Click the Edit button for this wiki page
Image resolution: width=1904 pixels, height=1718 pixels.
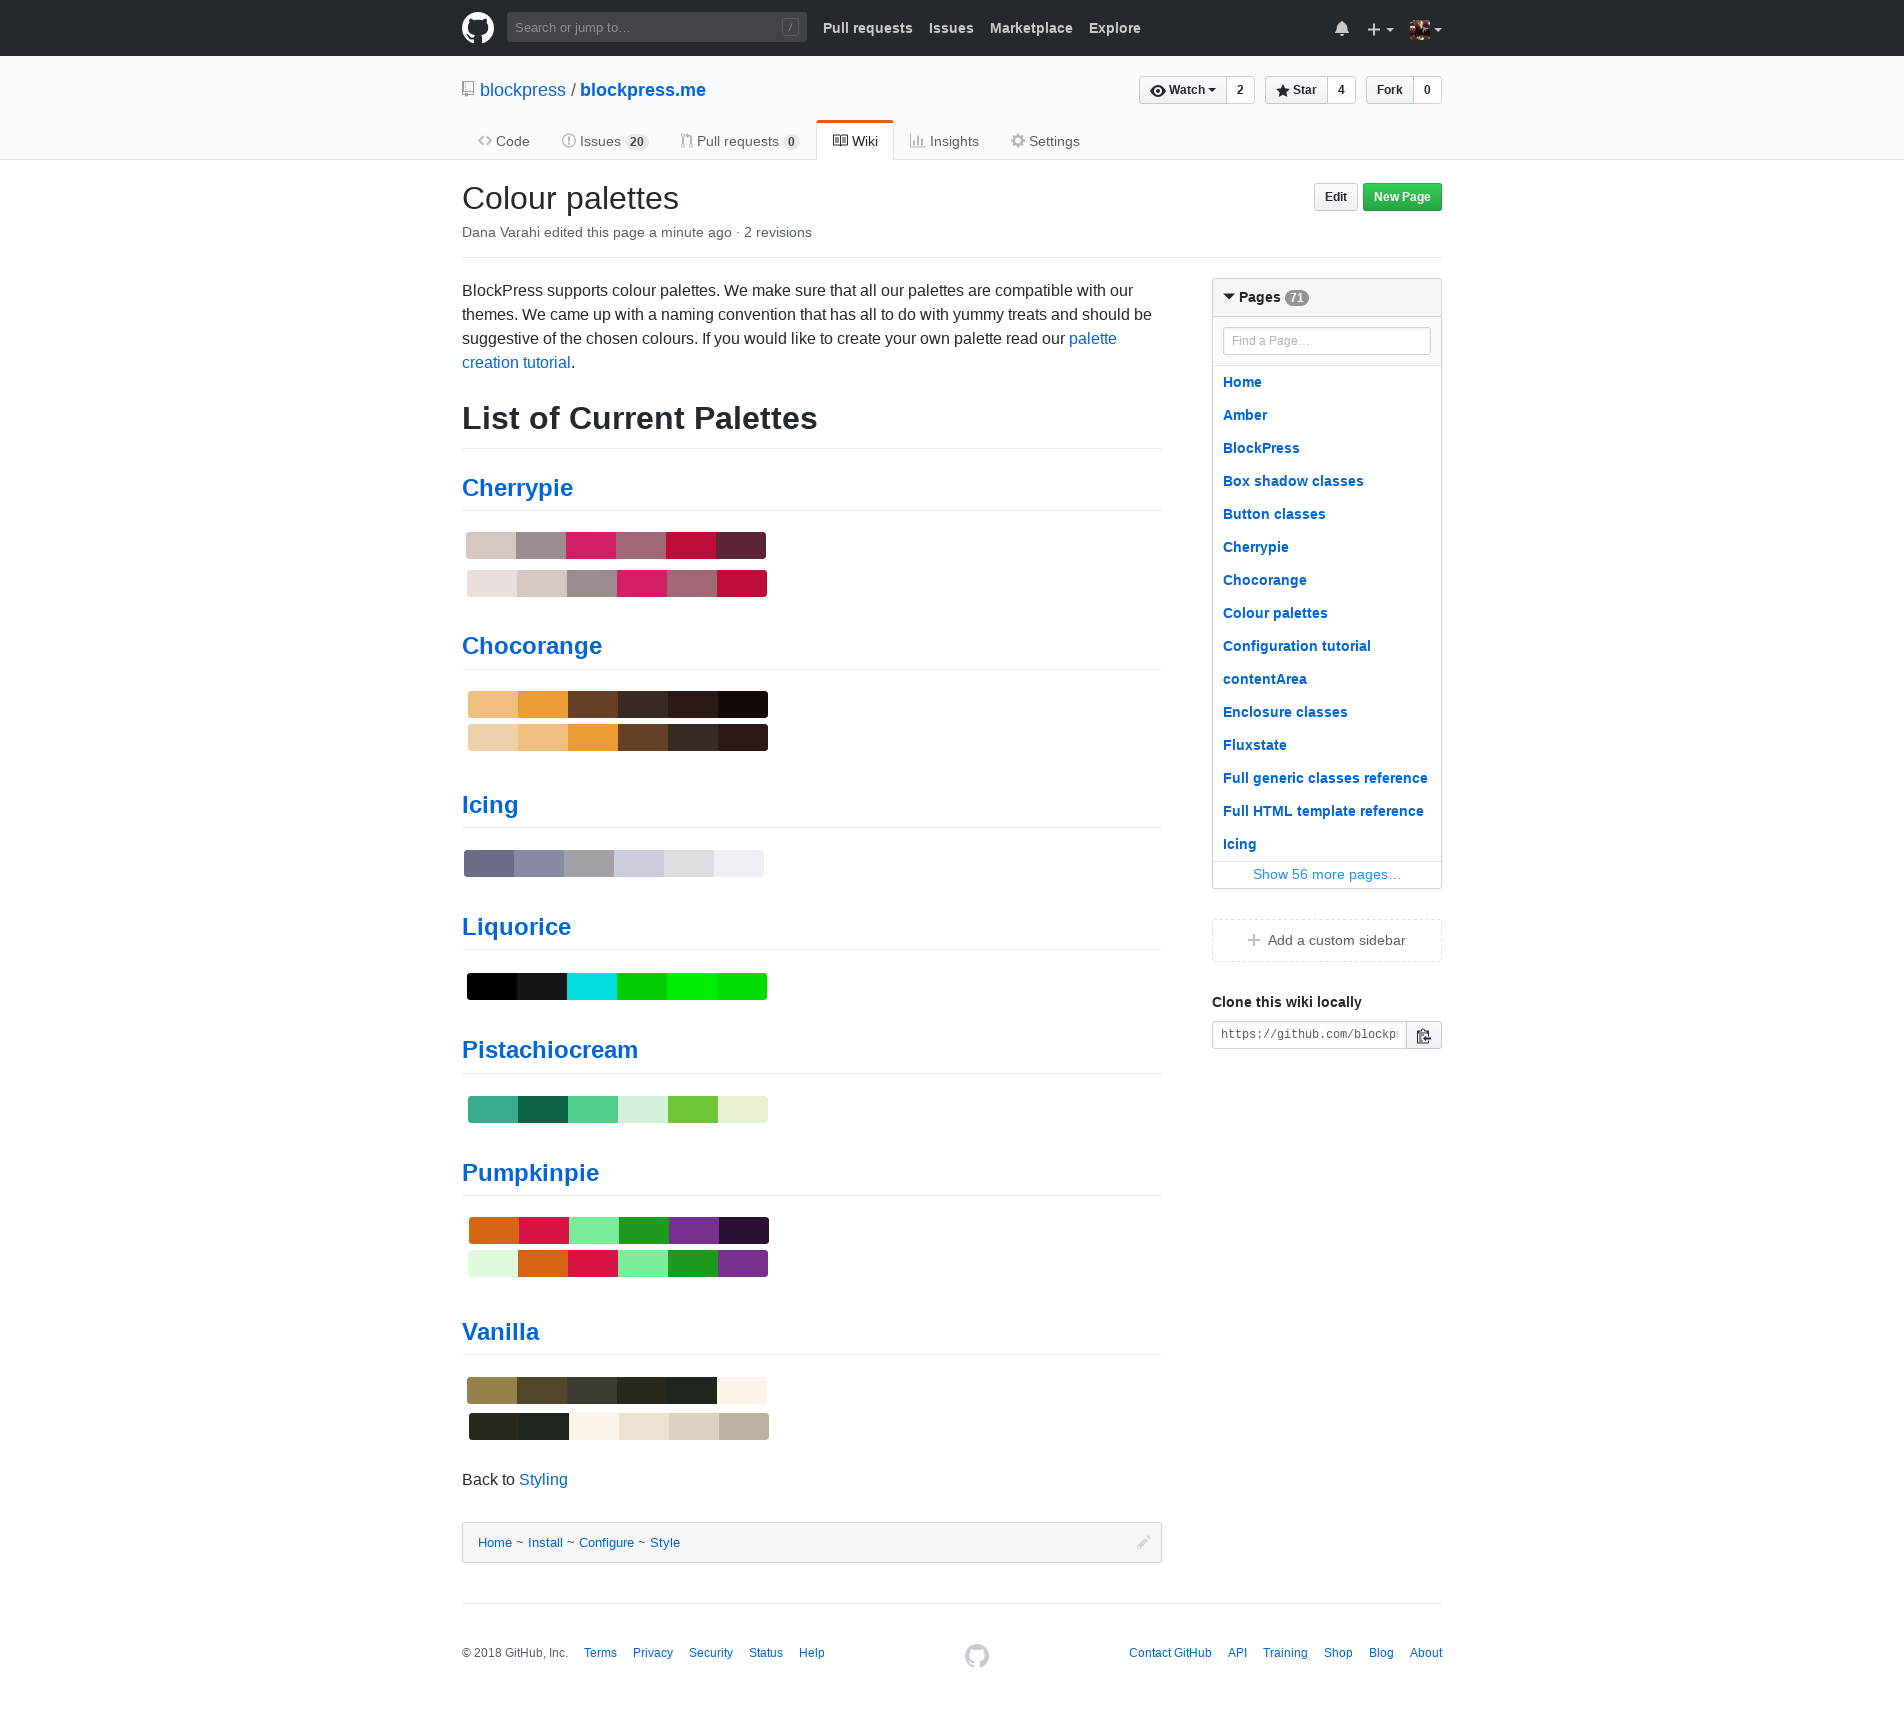click(x=1336, y=197)
